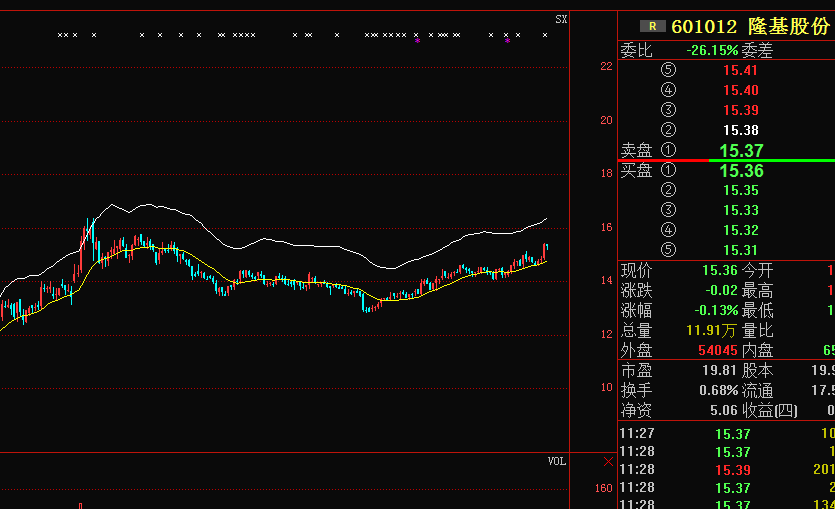Image resolution: width=835 pixels, height=509 pixels.
Task: Click the 换手 value 0.68%
Action: [719, 390]
